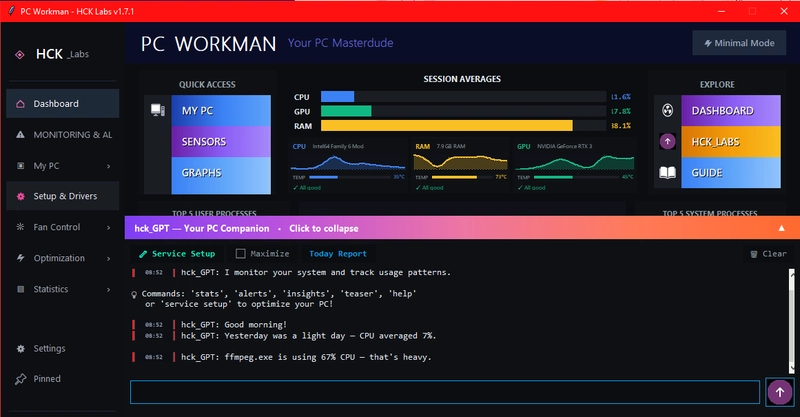Expand the My PC sidebar submenu

coord(108,166)
